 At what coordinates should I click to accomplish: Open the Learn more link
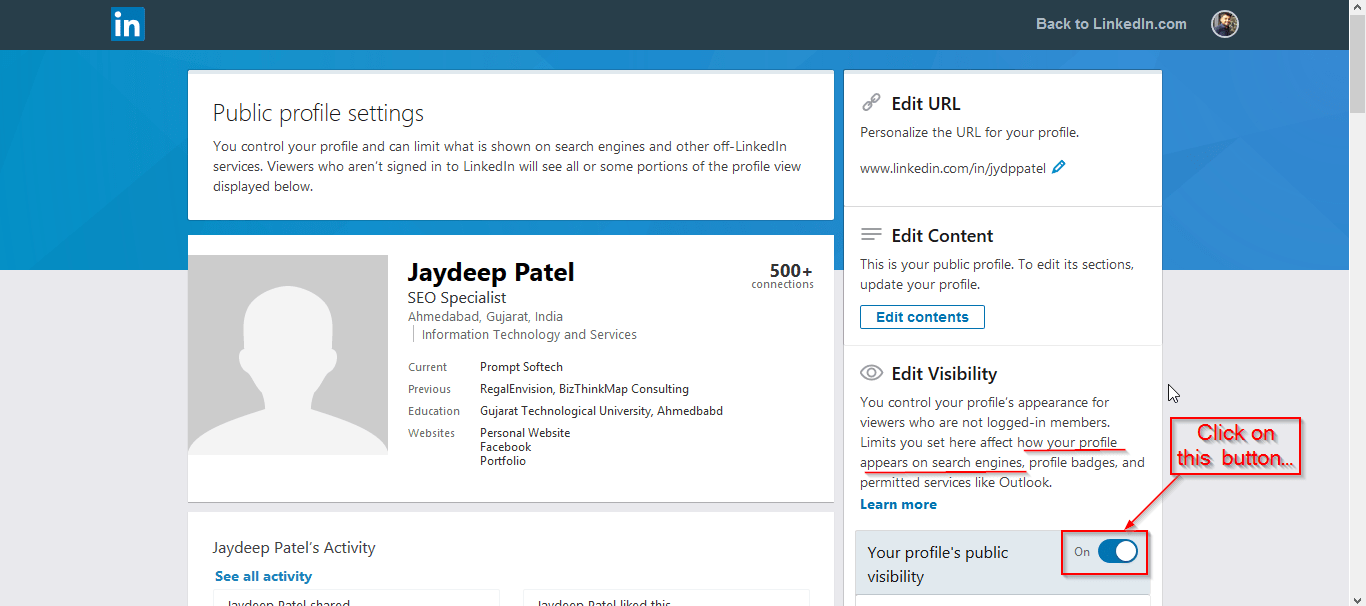(x=898, y=504)
